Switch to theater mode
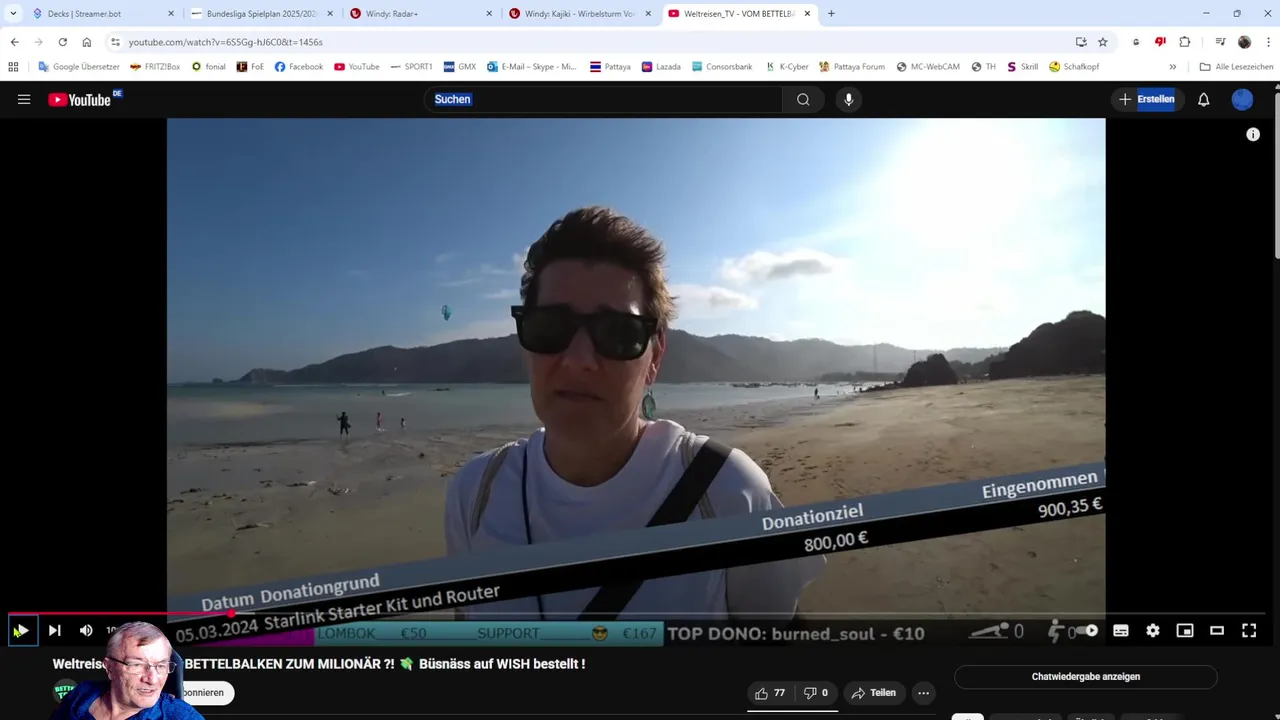 1217,630
